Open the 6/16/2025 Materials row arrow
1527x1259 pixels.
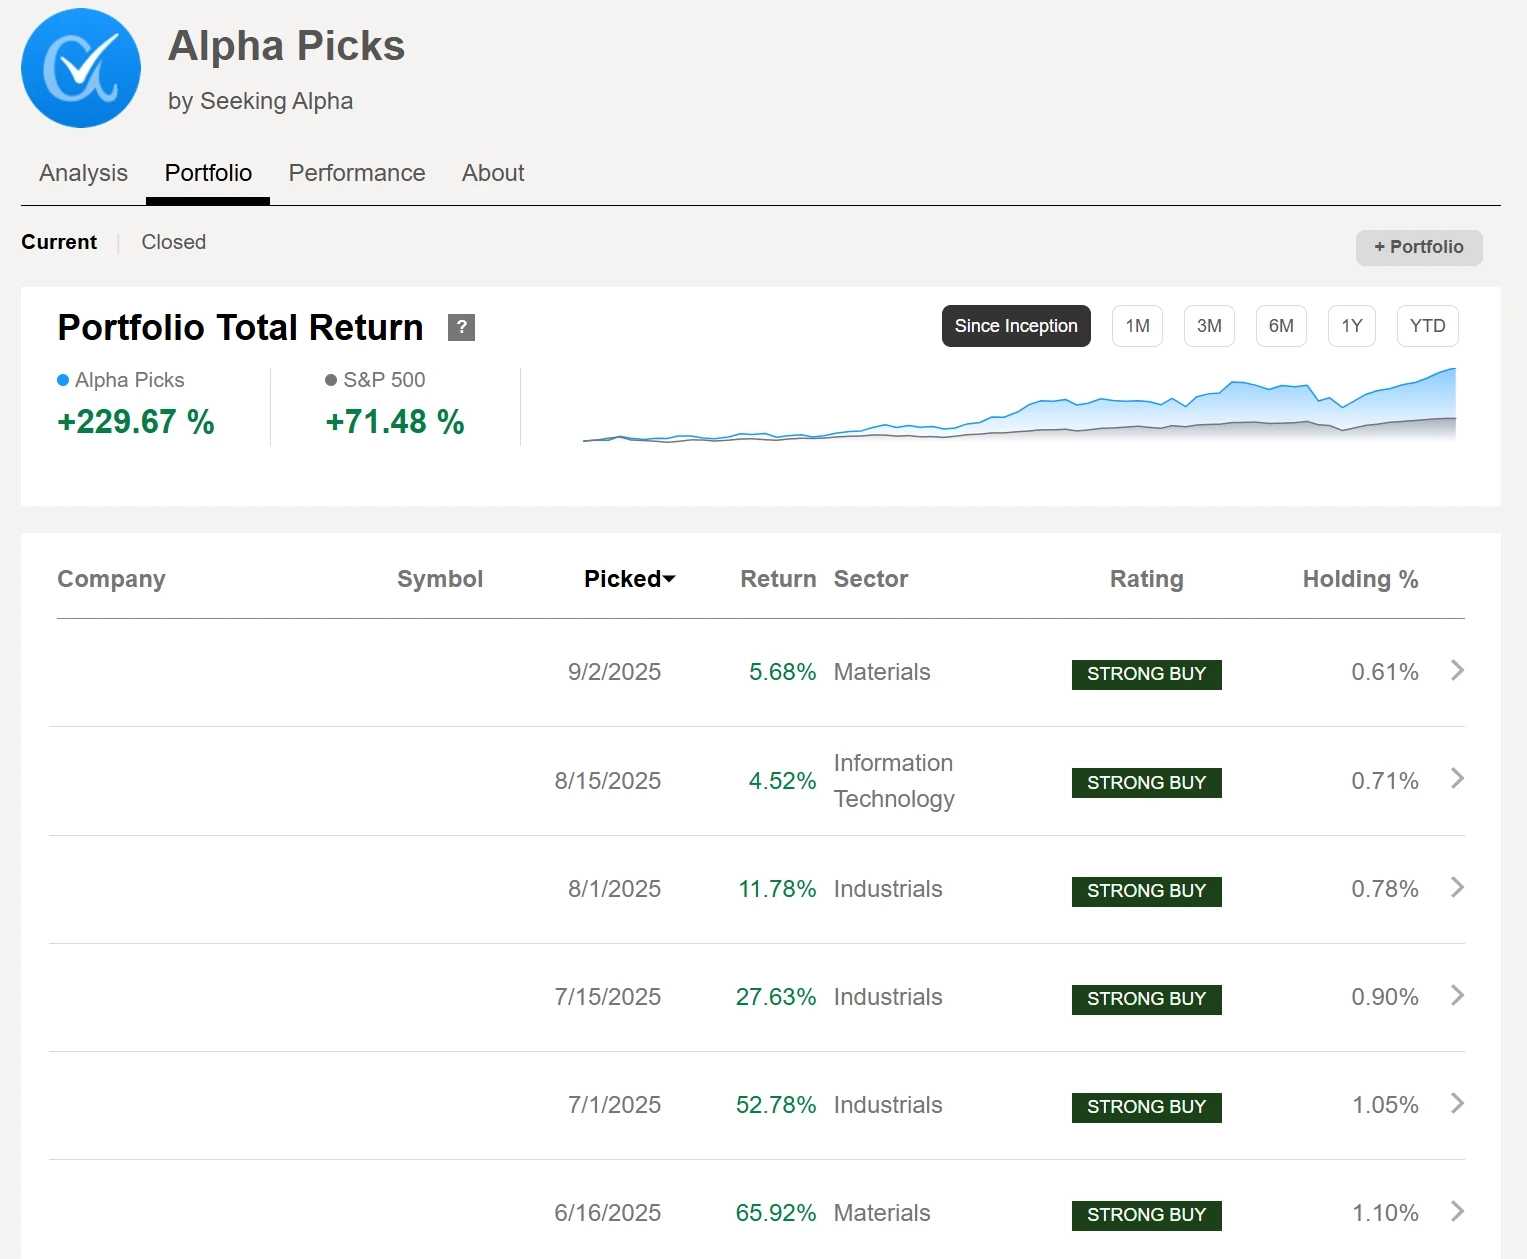(x=1457, y=1212)
